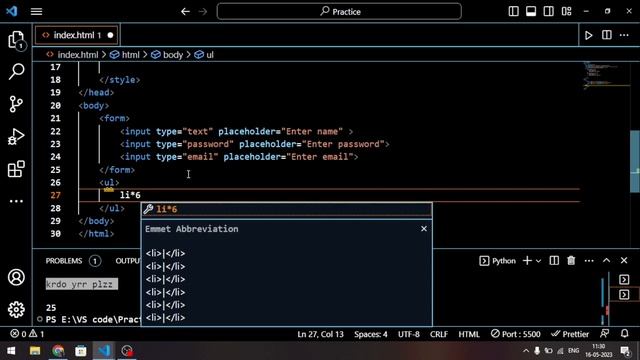Create a new terminal with plus
Viewport: 640px width, 360px height.
527,260
